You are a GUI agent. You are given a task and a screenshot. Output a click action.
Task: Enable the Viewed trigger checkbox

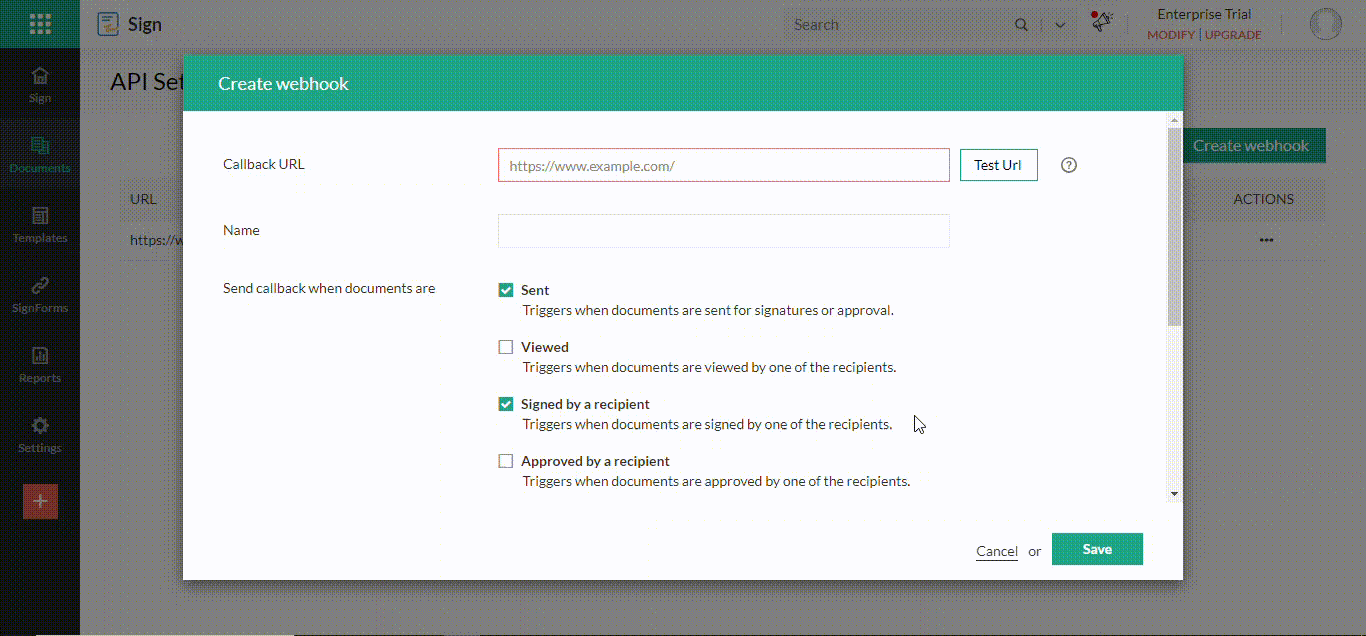click(506, 346)
